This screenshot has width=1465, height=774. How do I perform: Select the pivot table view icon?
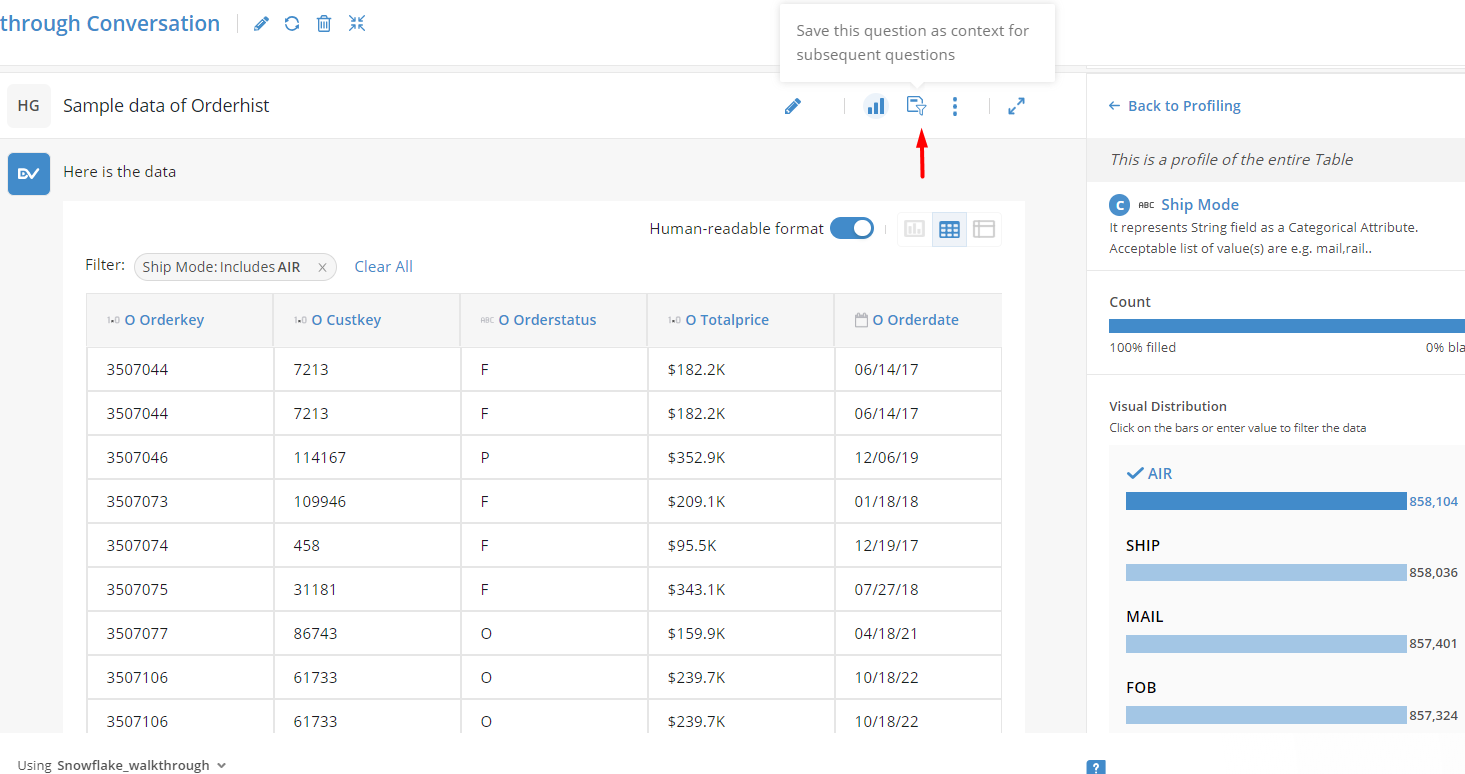click(x=984, y=230)
